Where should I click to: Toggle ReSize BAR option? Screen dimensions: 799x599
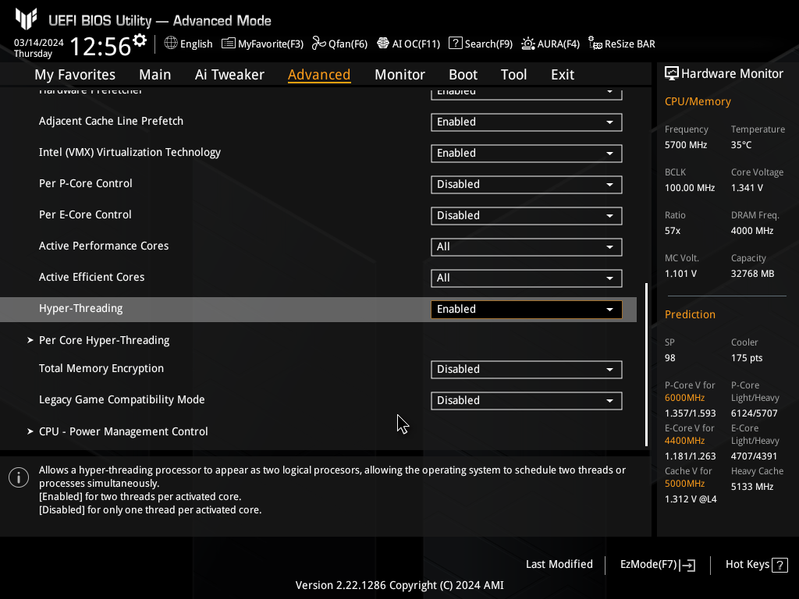click(622, 44)
